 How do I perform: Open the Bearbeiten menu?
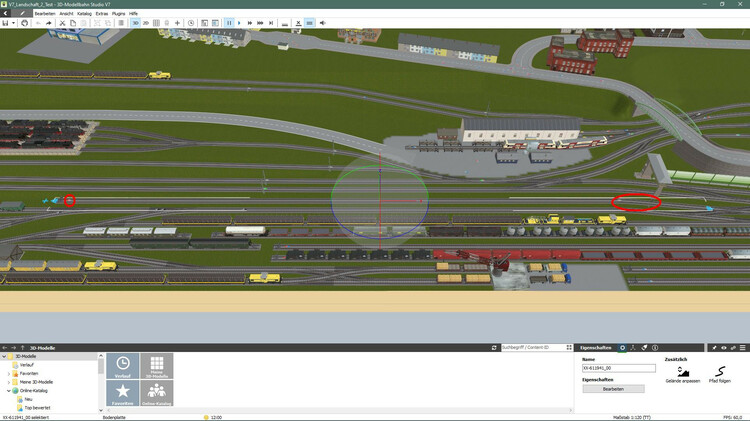pos(45,13)
